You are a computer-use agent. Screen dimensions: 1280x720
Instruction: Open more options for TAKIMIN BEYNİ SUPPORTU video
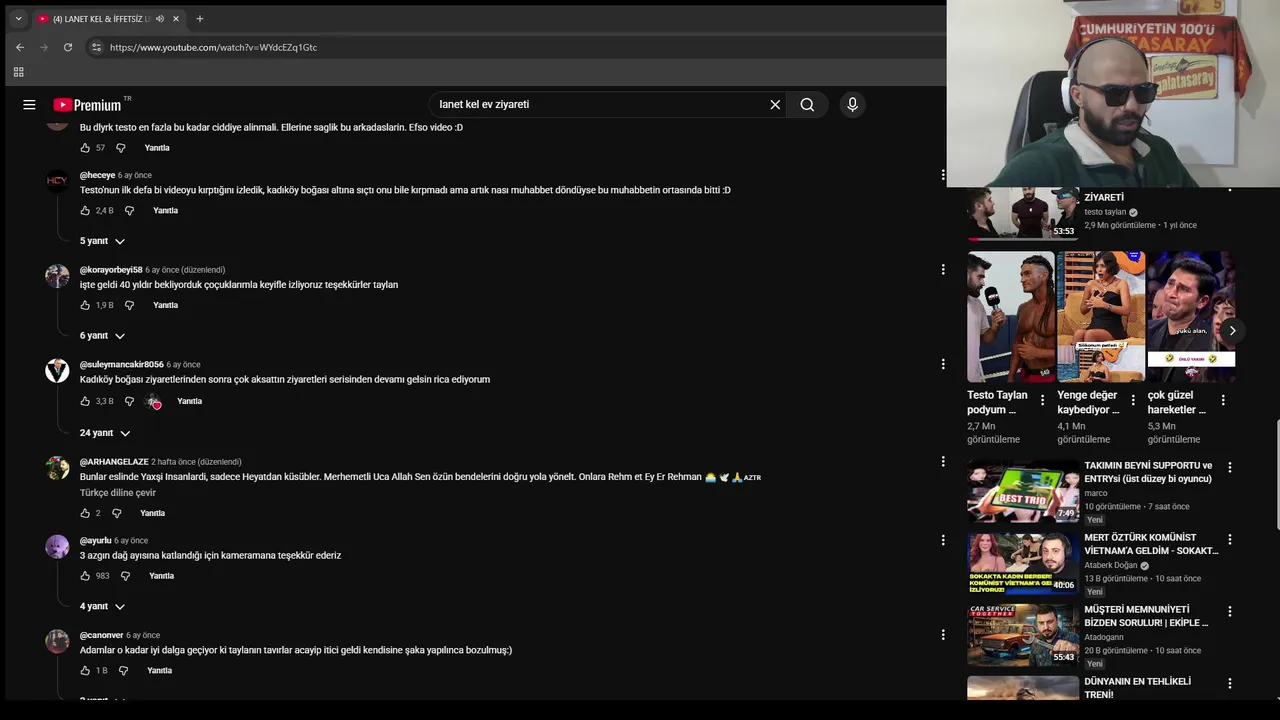[1229, 467]
